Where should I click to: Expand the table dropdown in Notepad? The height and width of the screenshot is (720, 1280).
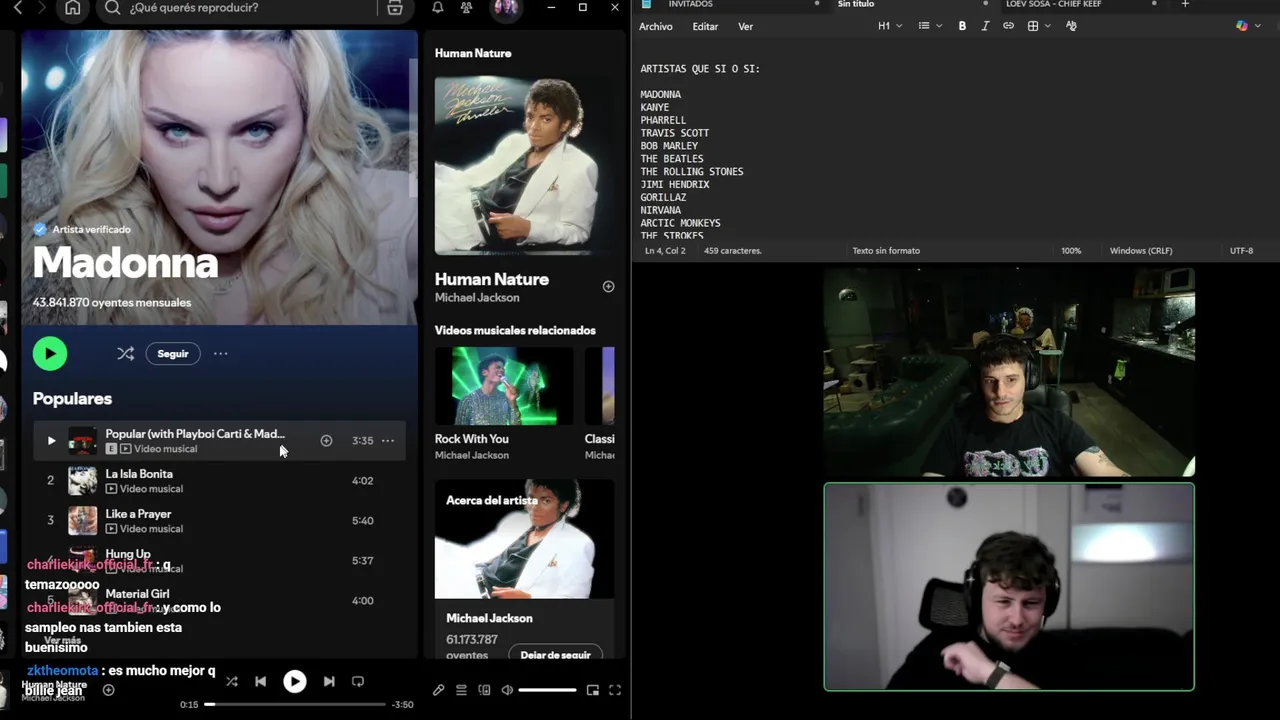coord(1039,26)
